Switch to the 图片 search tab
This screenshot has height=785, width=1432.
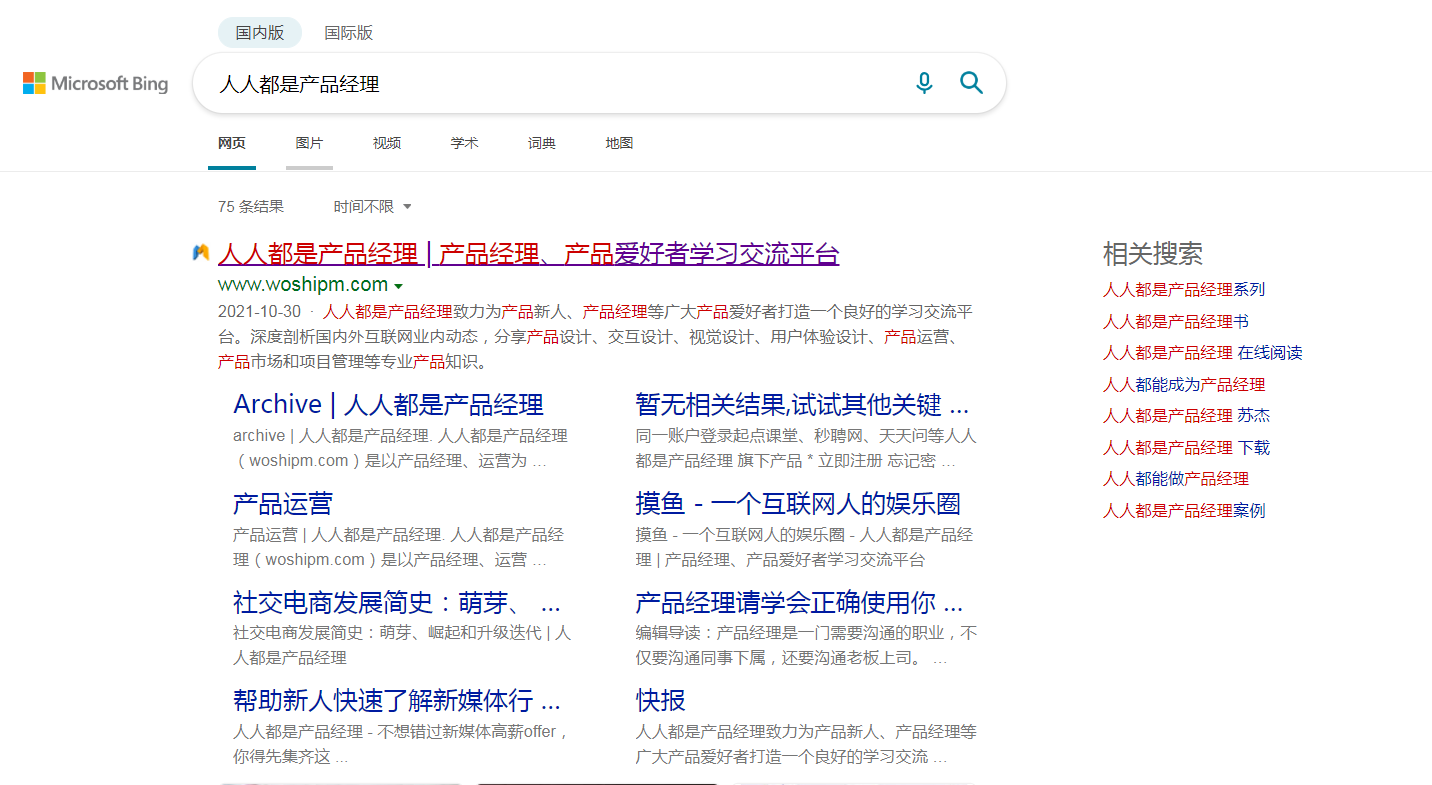pos(309,143)
